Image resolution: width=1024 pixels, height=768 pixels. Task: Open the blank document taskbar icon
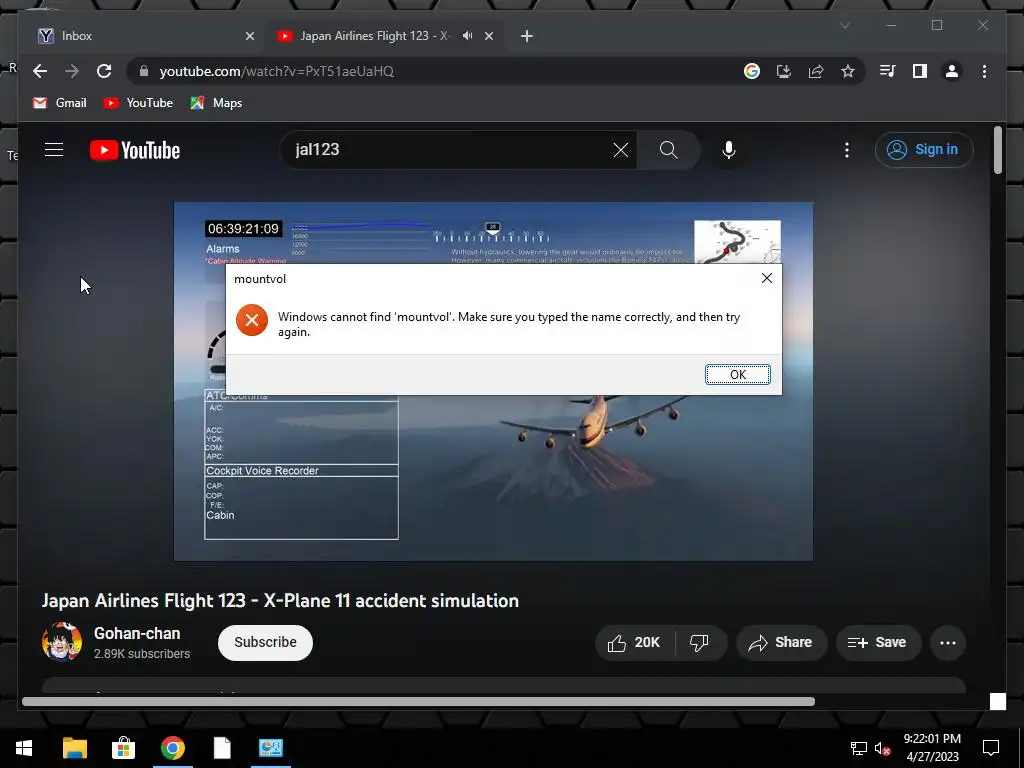[222, 748]
